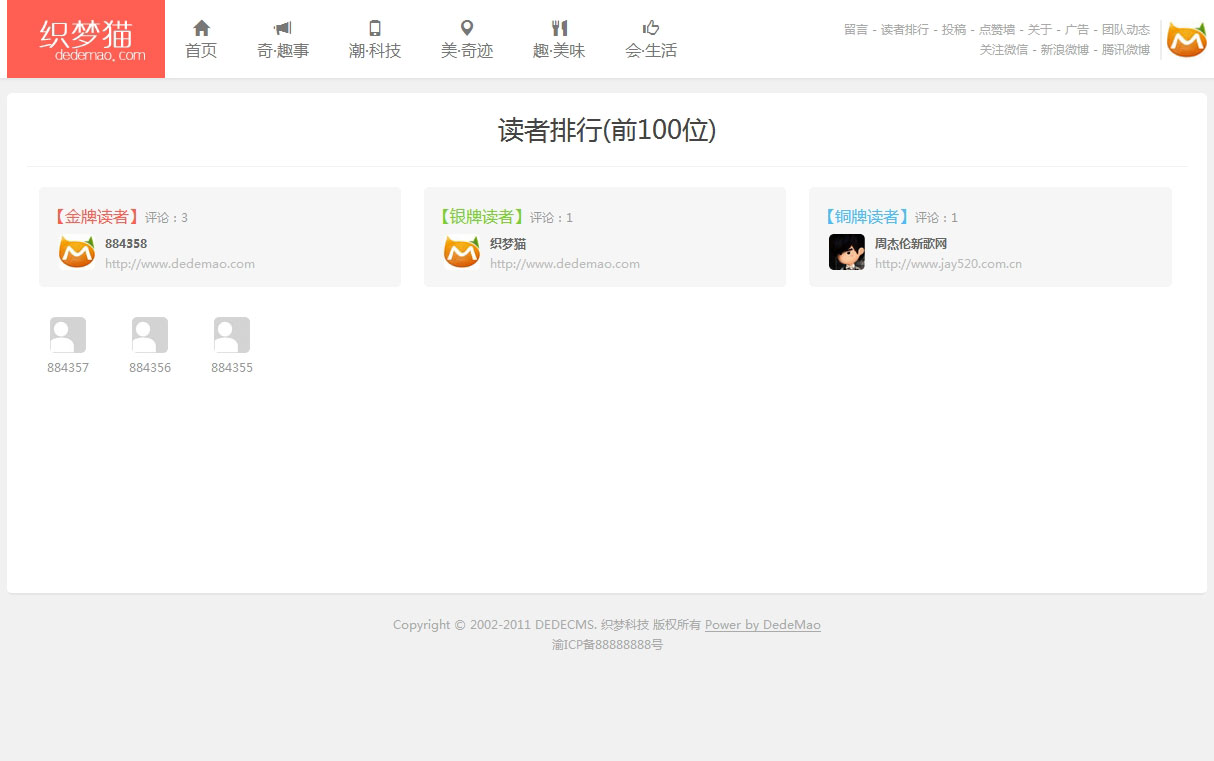1214x761 pixels.
Task: Follow the Power by DedeMao footer link
Action: coord(762,625)
